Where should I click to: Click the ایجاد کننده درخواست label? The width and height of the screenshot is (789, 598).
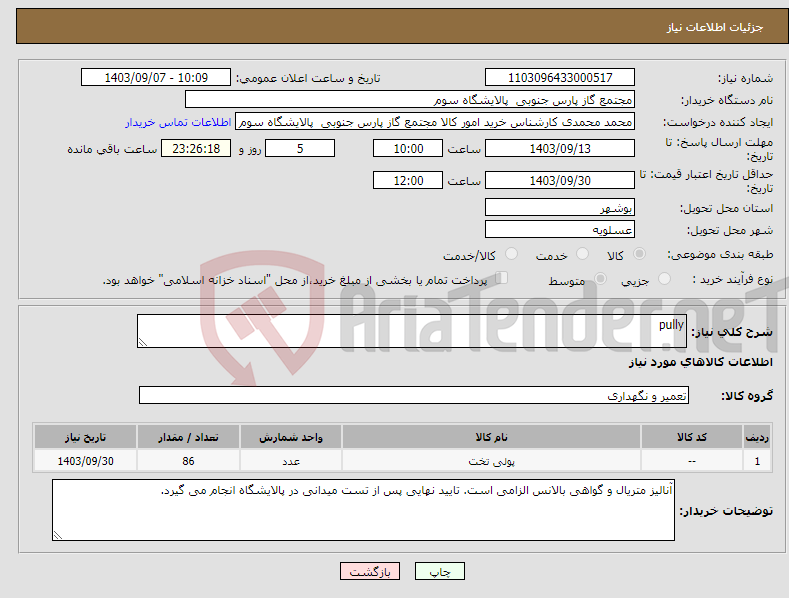[x=718, y=122]
